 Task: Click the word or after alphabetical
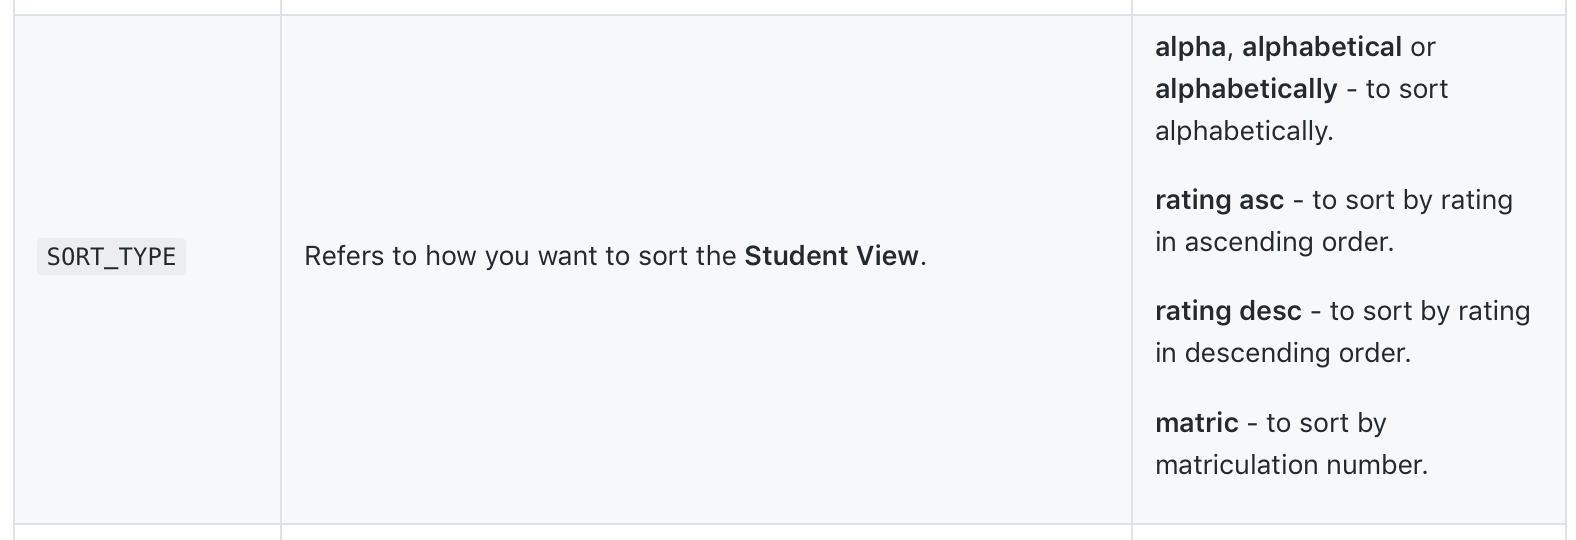point(1423,47)
